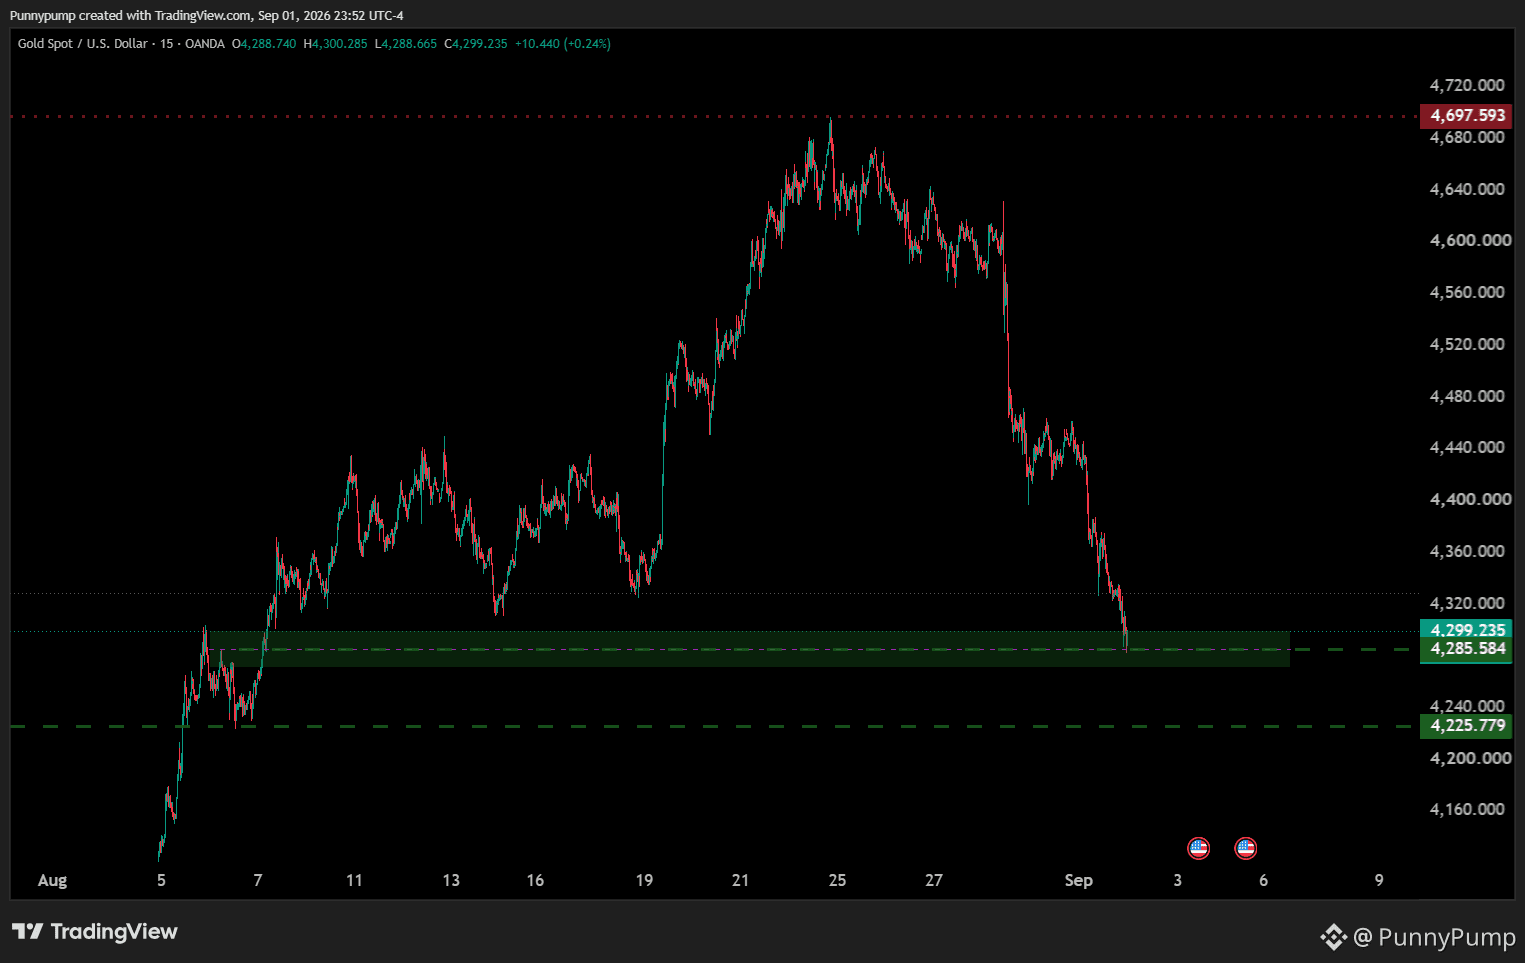This screenshot has width=1525, height=963.
Task: Click the green 4,225.779 price label
Action: 1467,726
